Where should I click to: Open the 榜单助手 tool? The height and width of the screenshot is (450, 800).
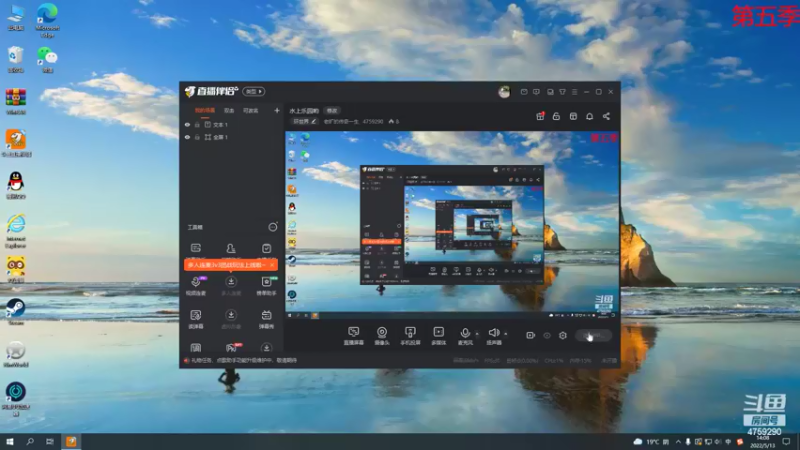[266, 286]
